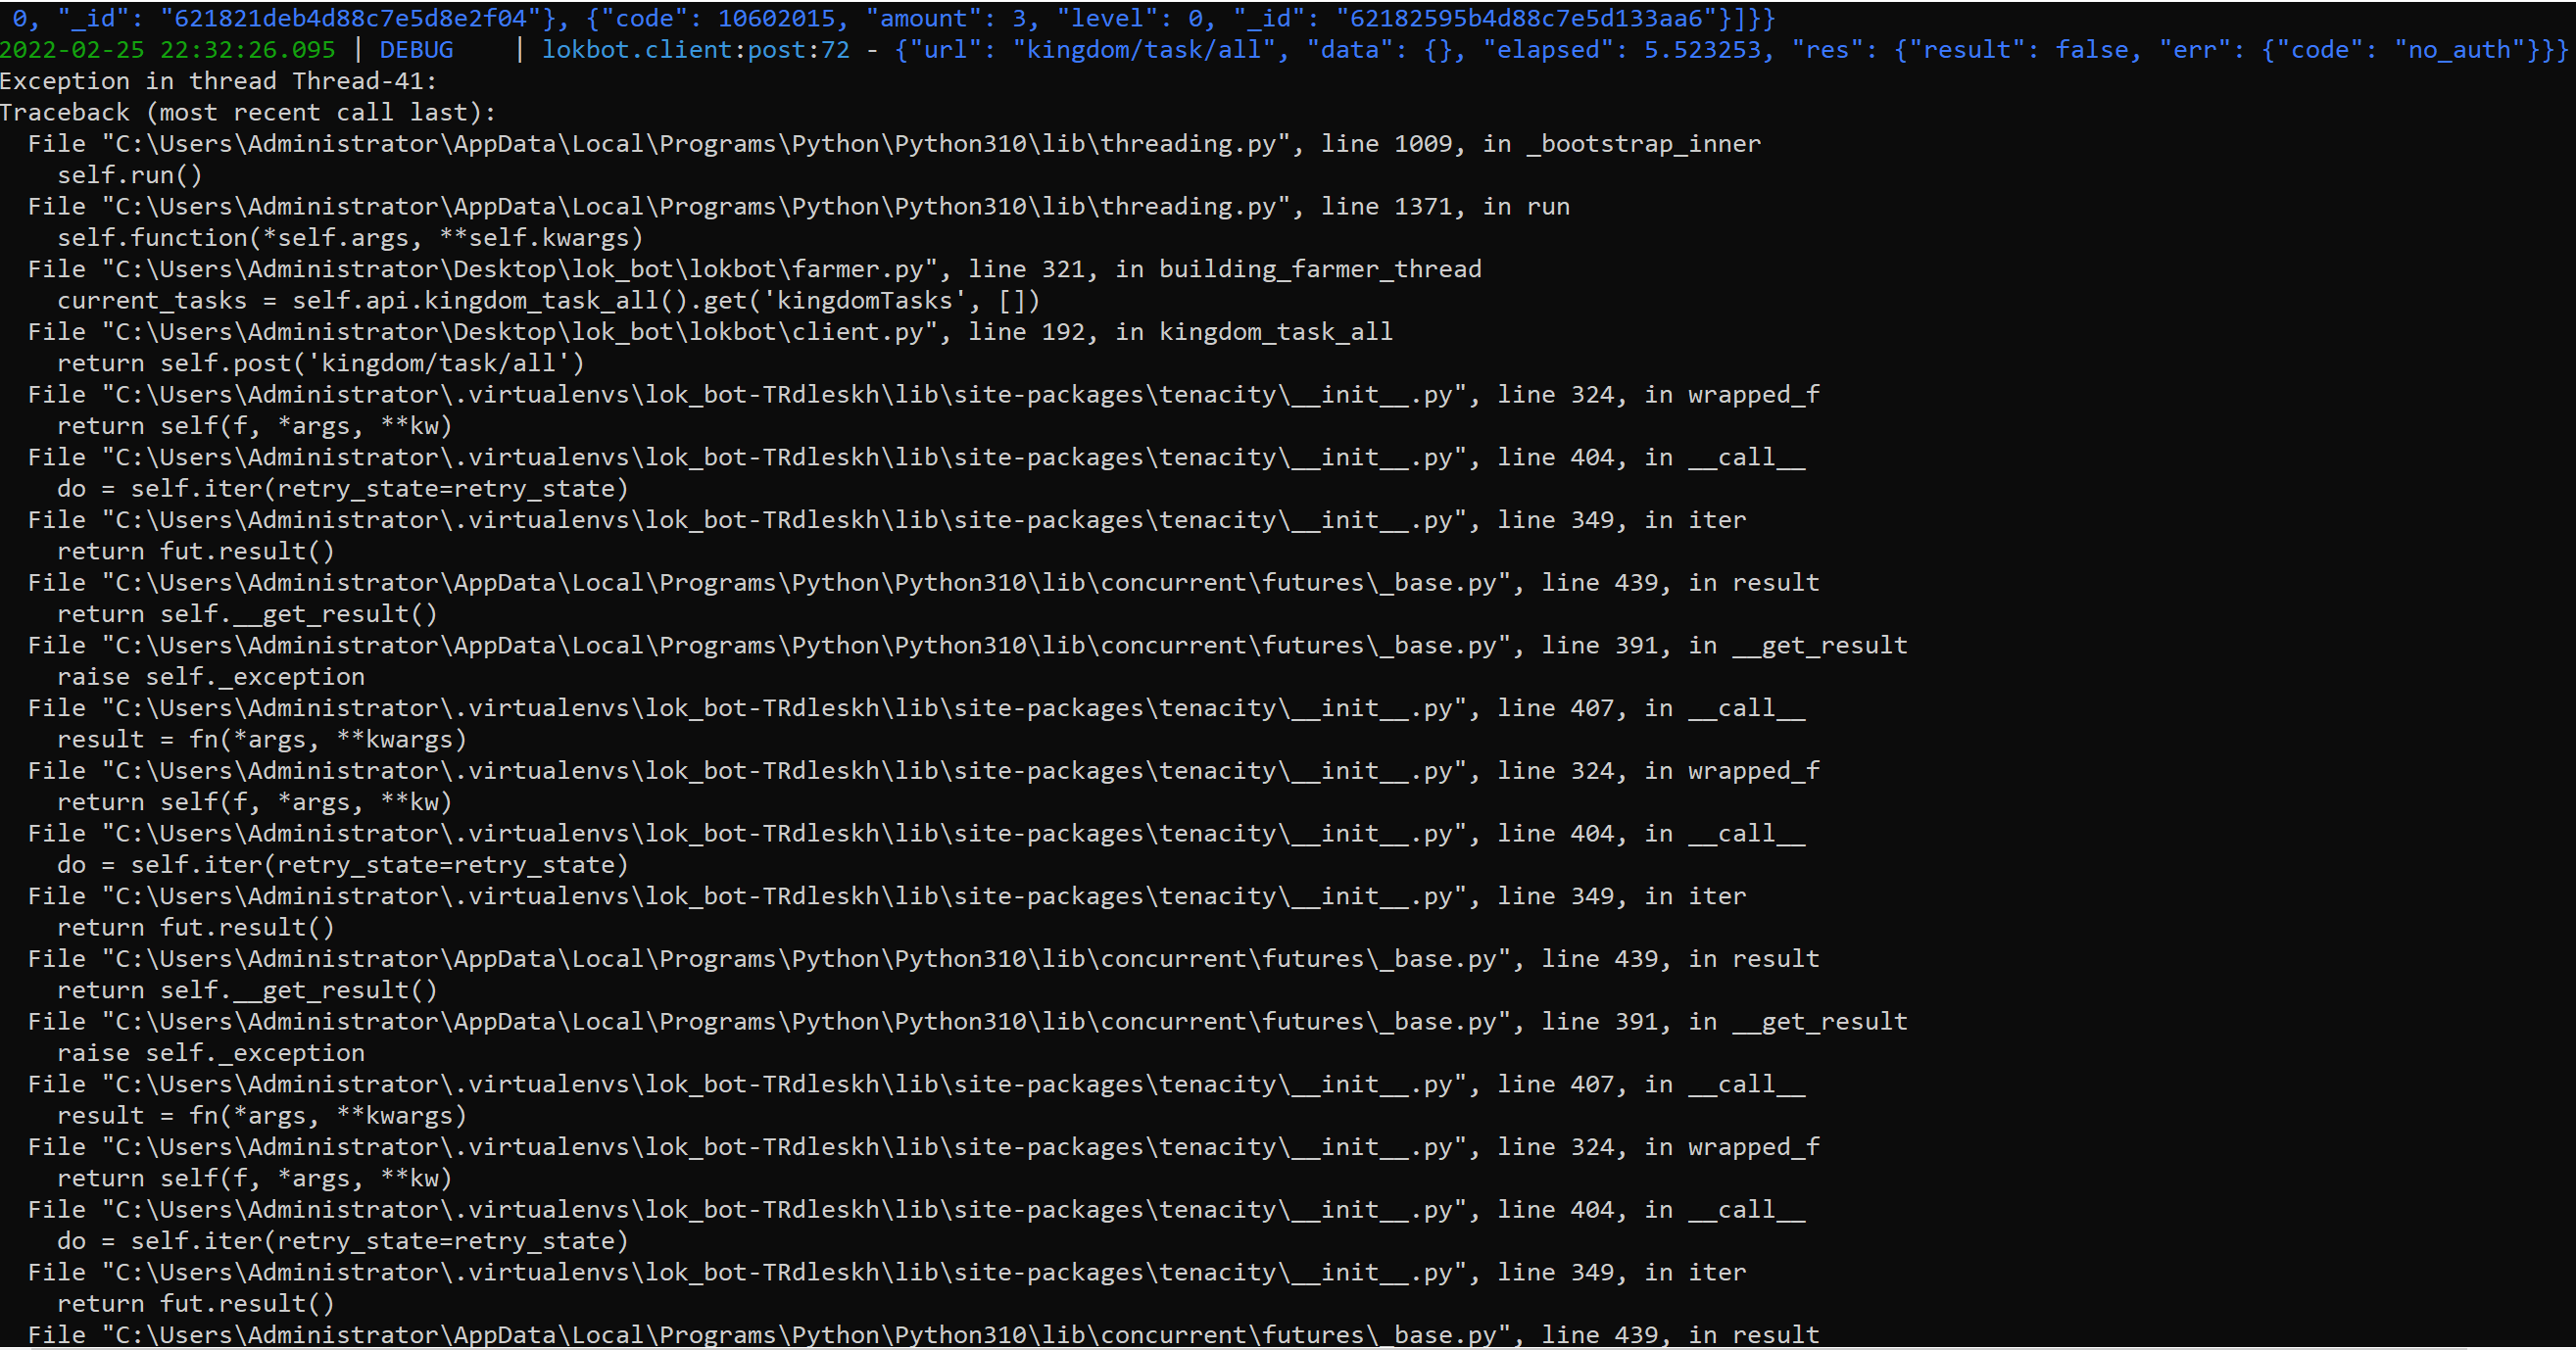Select the self.run() call line
The height and width of the screenshot is (1350, 2576).
130,175
